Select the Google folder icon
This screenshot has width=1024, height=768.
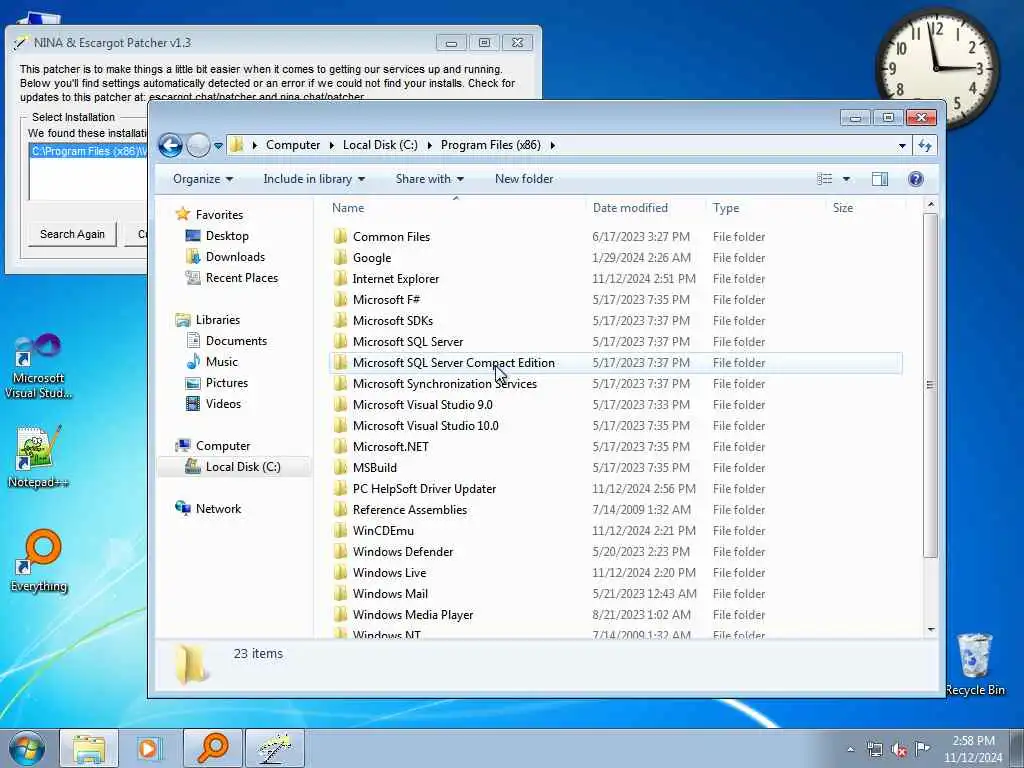[x=340, y=257]
